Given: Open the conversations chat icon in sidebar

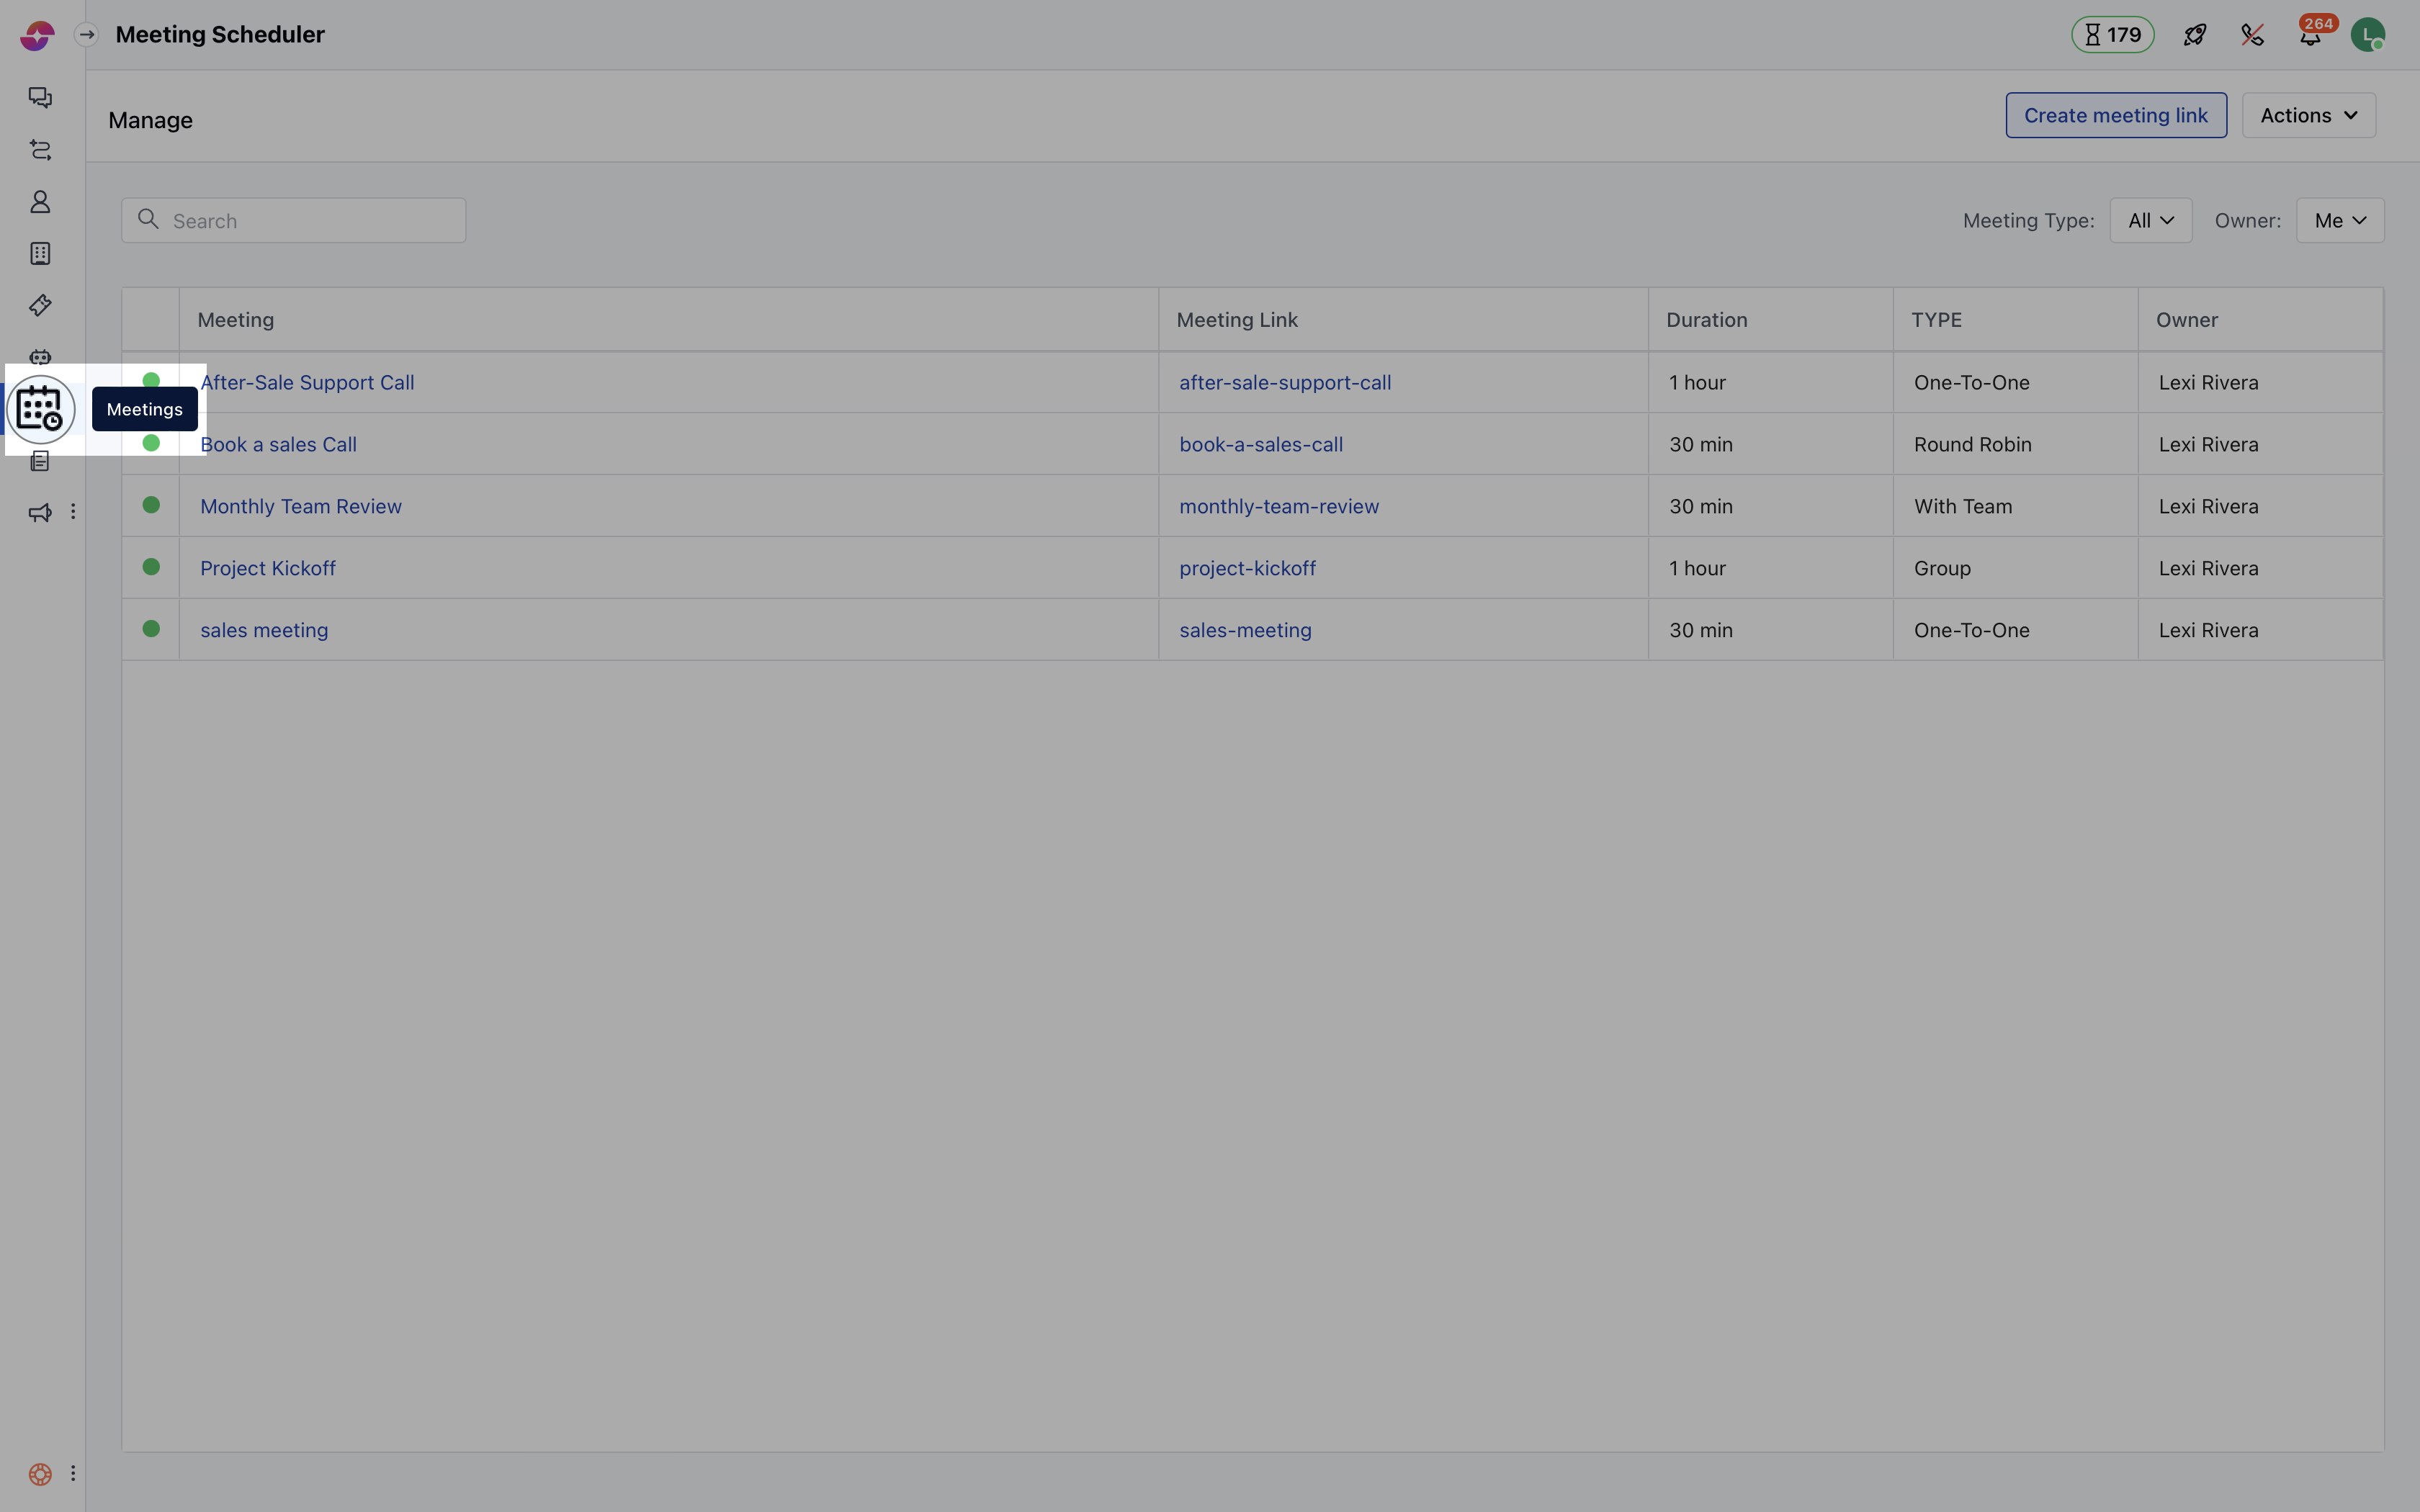Looking at the screenshot, I should pos(40,97).
